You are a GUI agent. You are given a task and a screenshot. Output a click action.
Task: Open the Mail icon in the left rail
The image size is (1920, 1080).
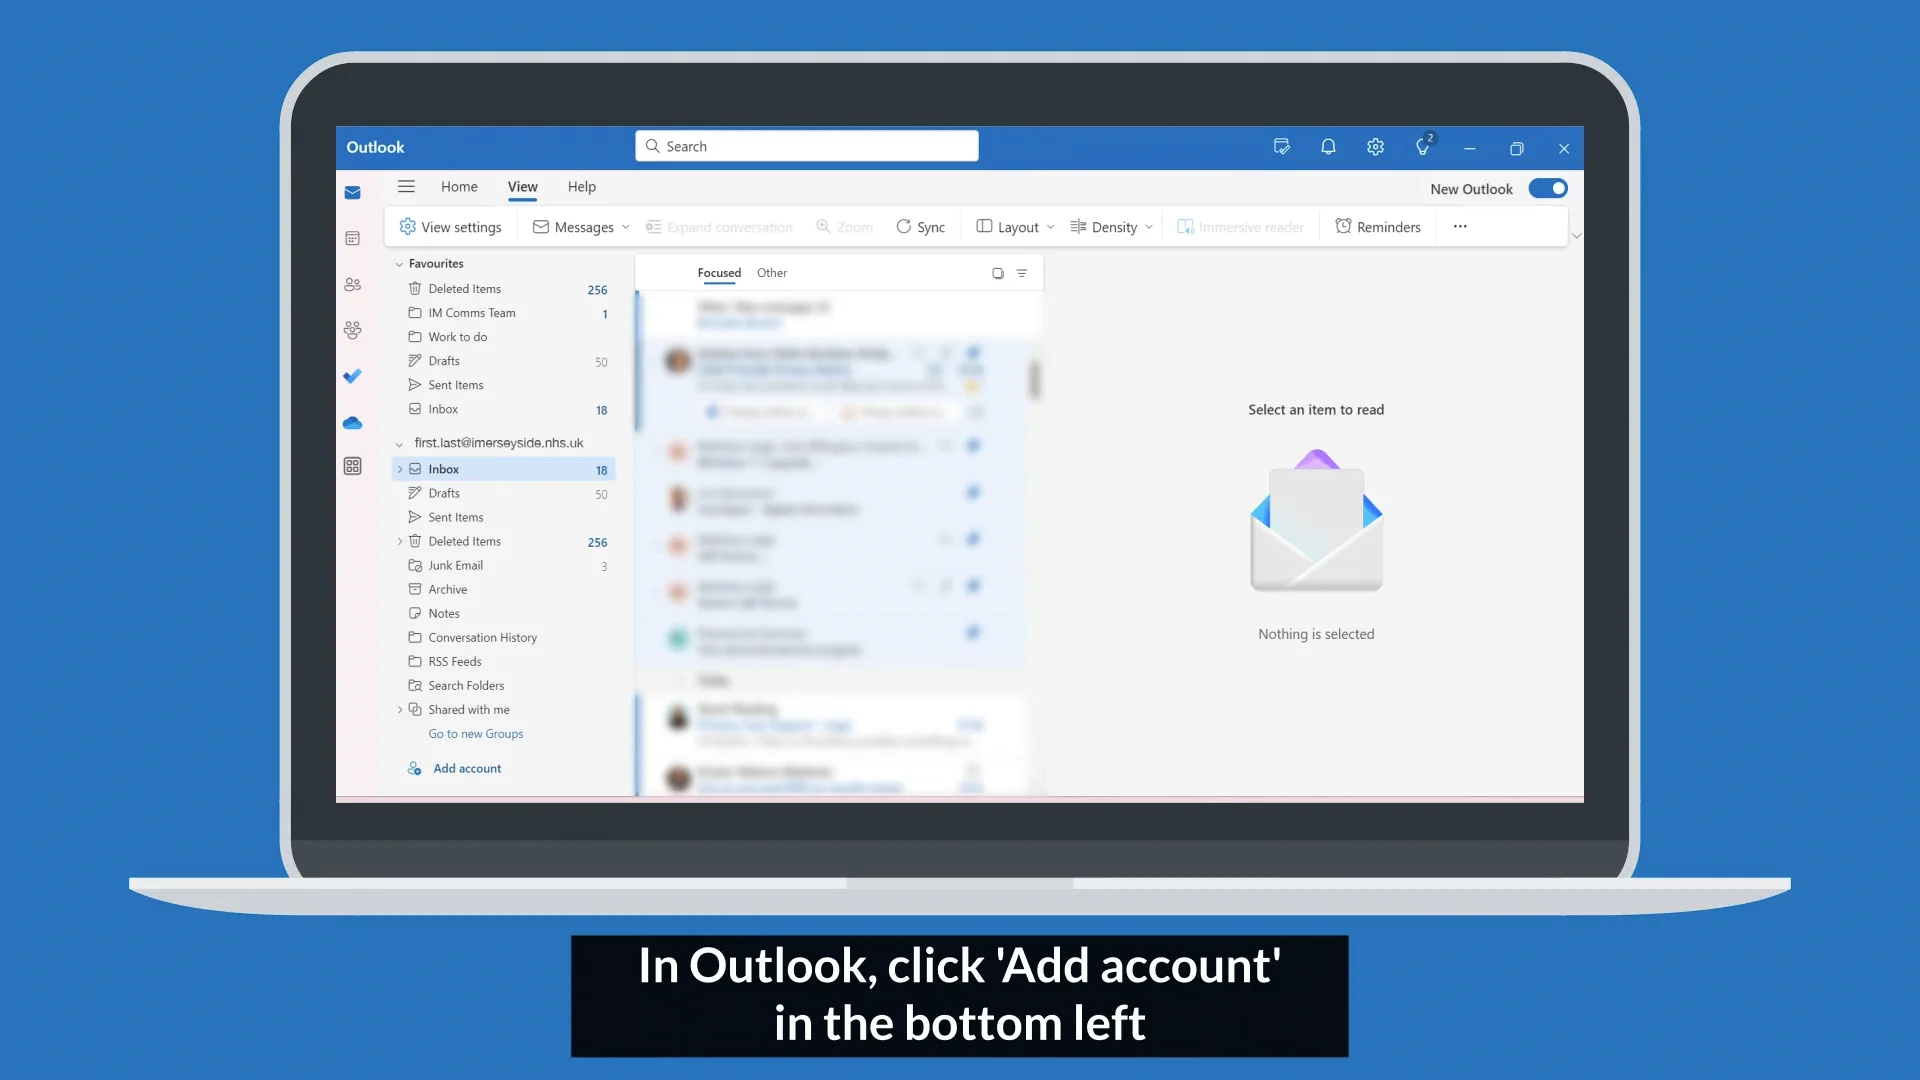pyautogui.click(x=352, y=192)
